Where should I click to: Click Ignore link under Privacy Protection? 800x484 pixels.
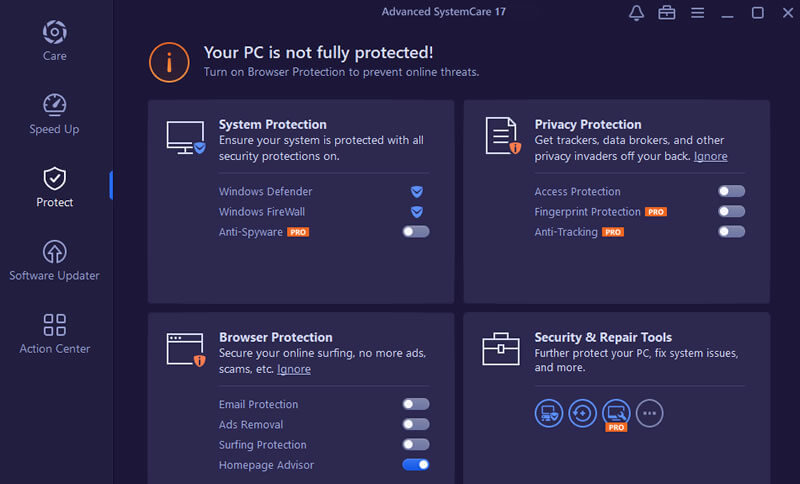(711, 156)
